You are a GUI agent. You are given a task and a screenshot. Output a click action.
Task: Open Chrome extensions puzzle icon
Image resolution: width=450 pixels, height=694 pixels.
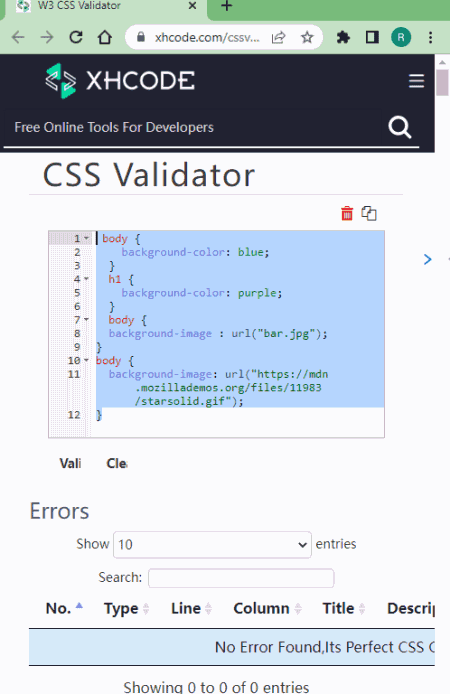click(343, 38)
